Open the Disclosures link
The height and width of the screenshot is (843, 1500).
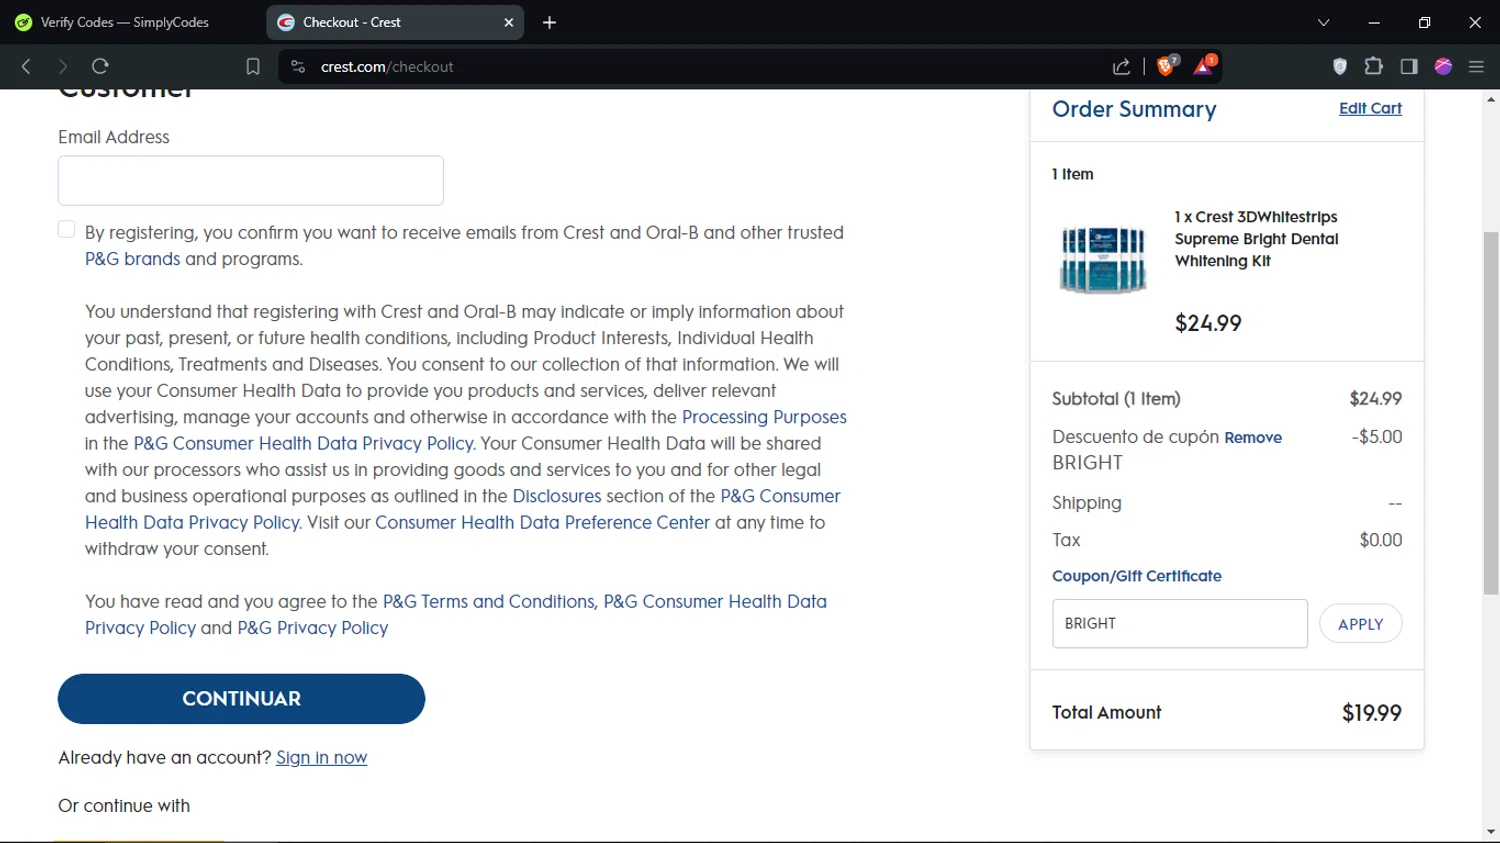pos(557,496)
